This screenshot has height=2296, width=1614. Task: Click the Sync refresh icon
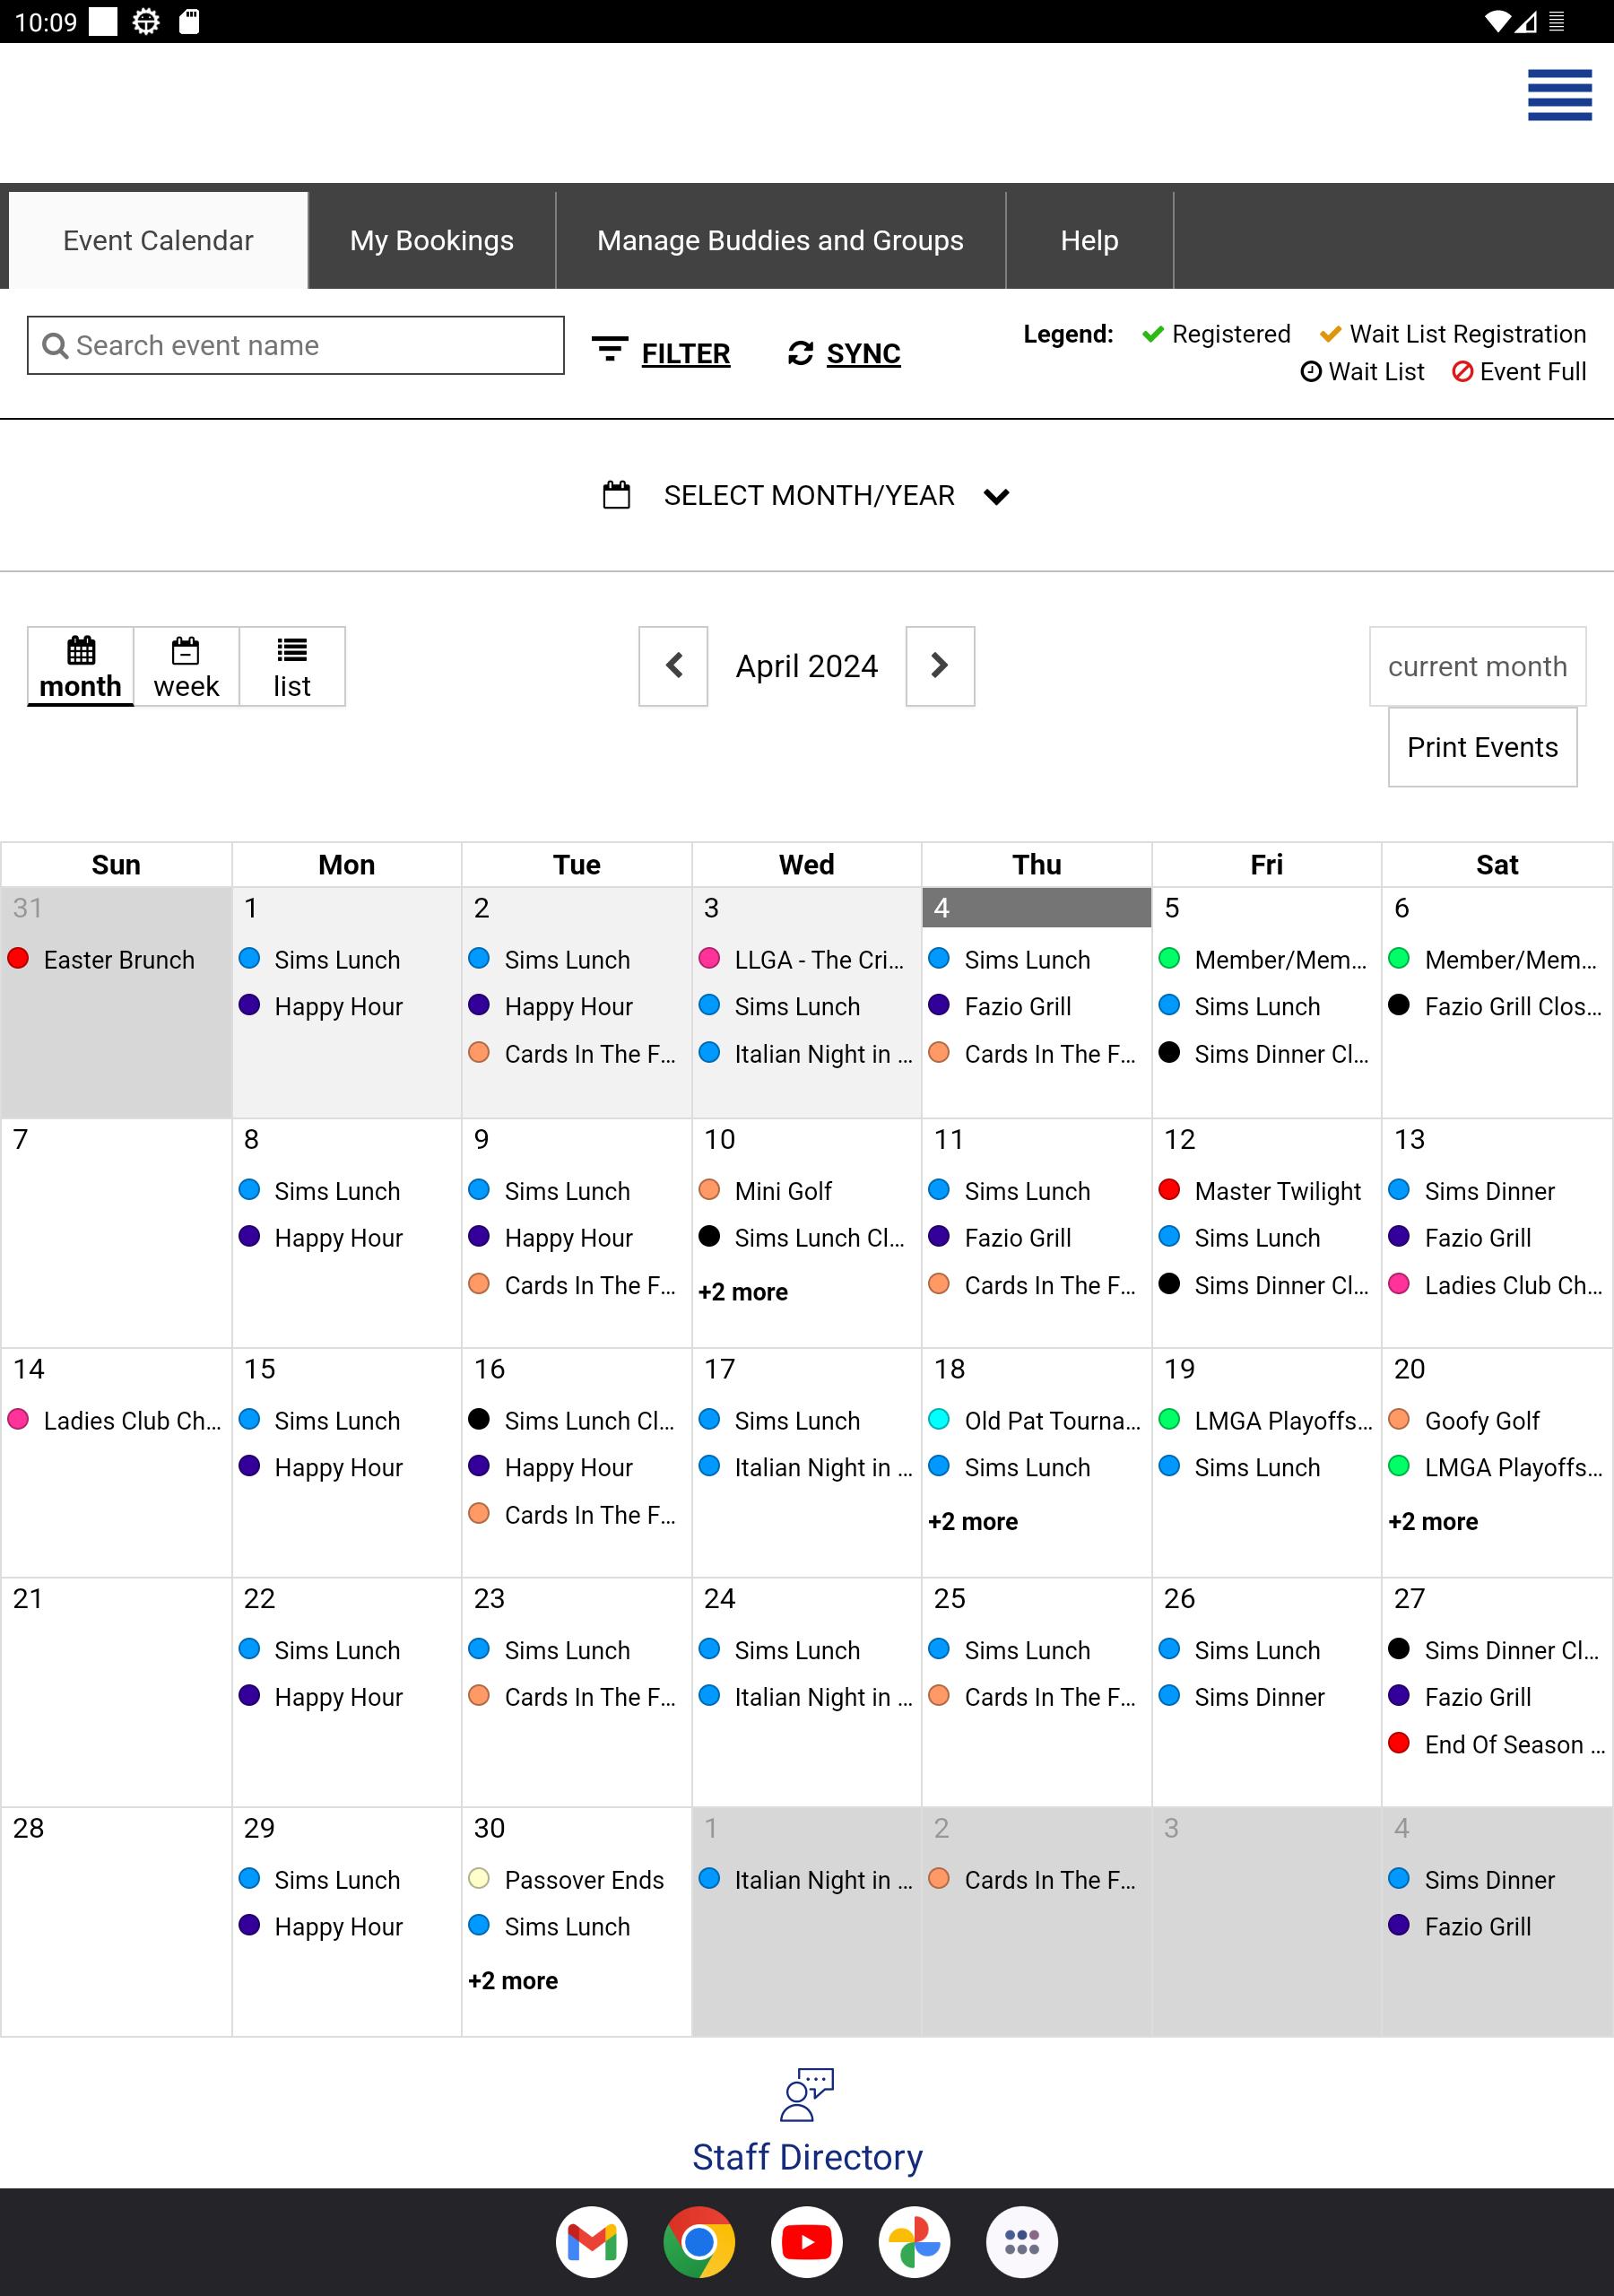tap(800, 353)
